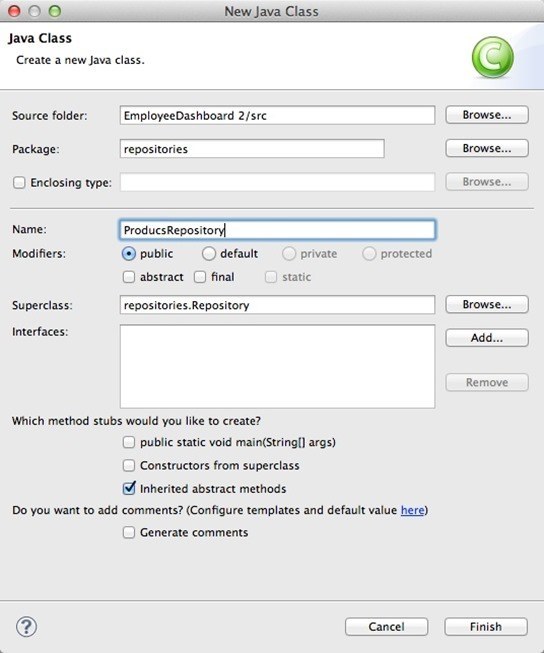Browse for the package
Viewport: 544px width, 653px height.
(487, 148)
